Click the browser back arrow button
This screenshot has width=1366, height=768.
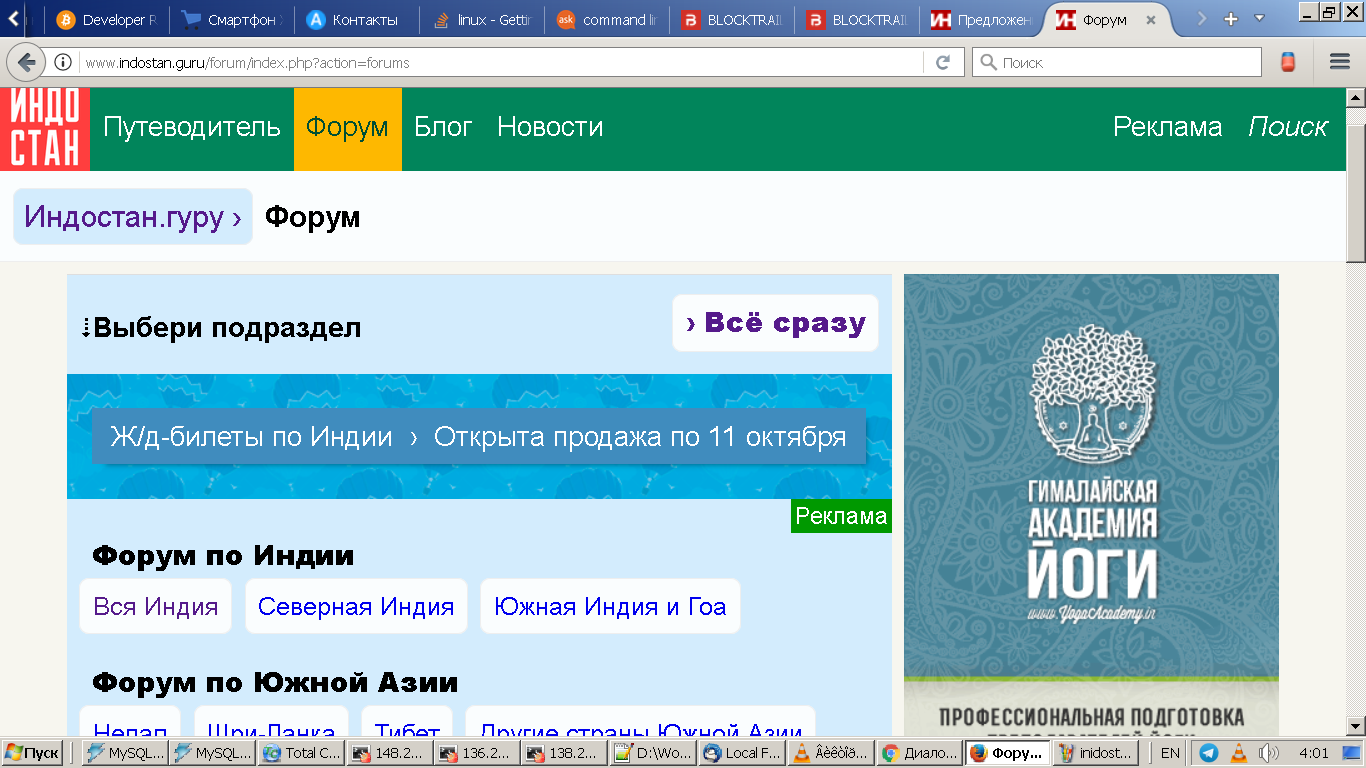[26, 62]
